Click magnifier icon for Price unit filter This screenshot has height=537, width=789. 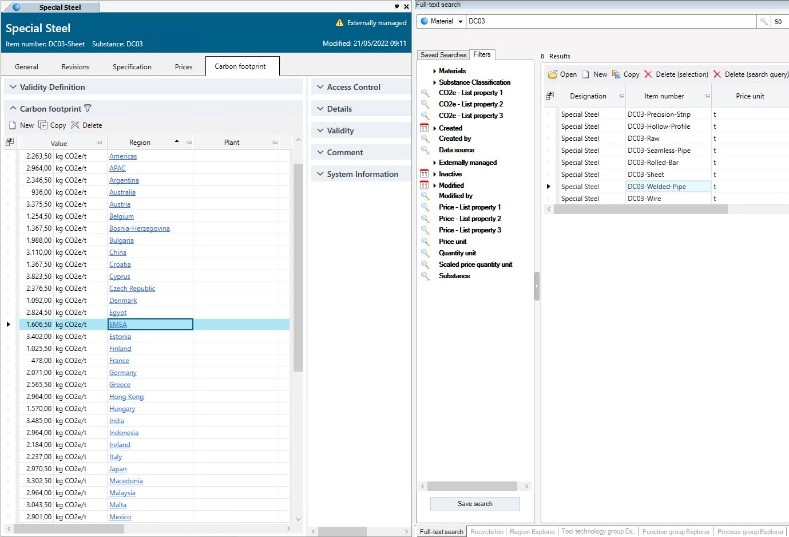[x=425, y=242]
